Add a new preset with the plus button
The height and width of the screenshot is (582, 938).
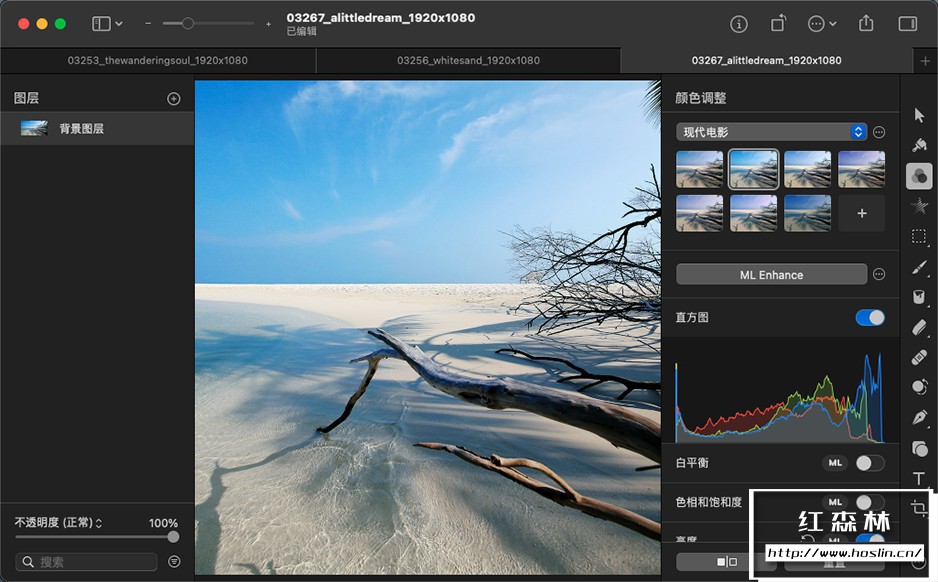[861, 212]
